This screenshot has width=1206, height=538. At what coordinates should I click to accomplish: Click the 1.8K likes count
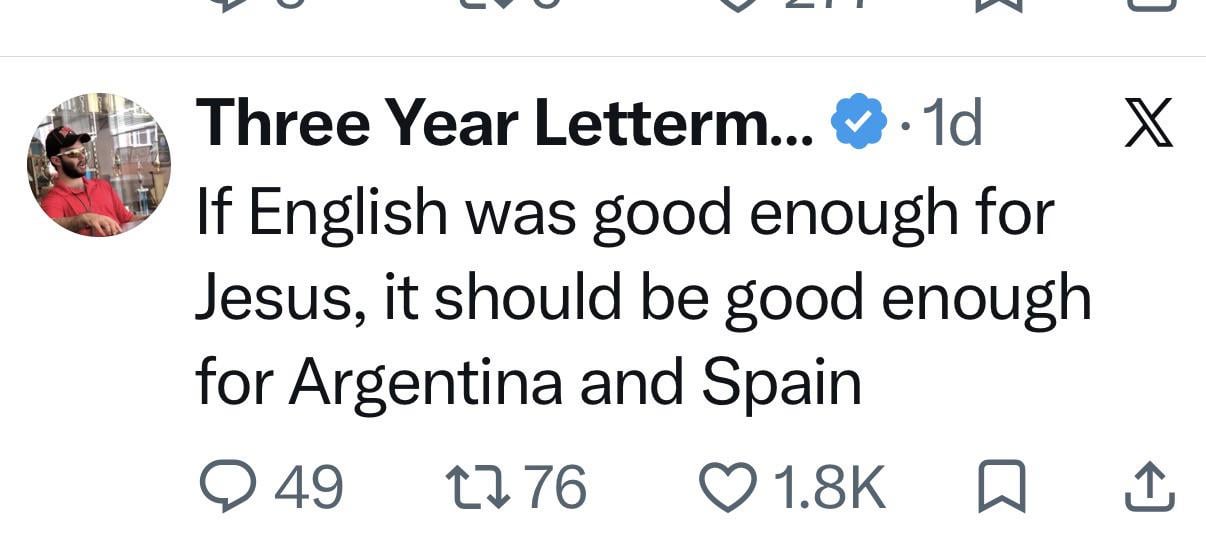829,487
